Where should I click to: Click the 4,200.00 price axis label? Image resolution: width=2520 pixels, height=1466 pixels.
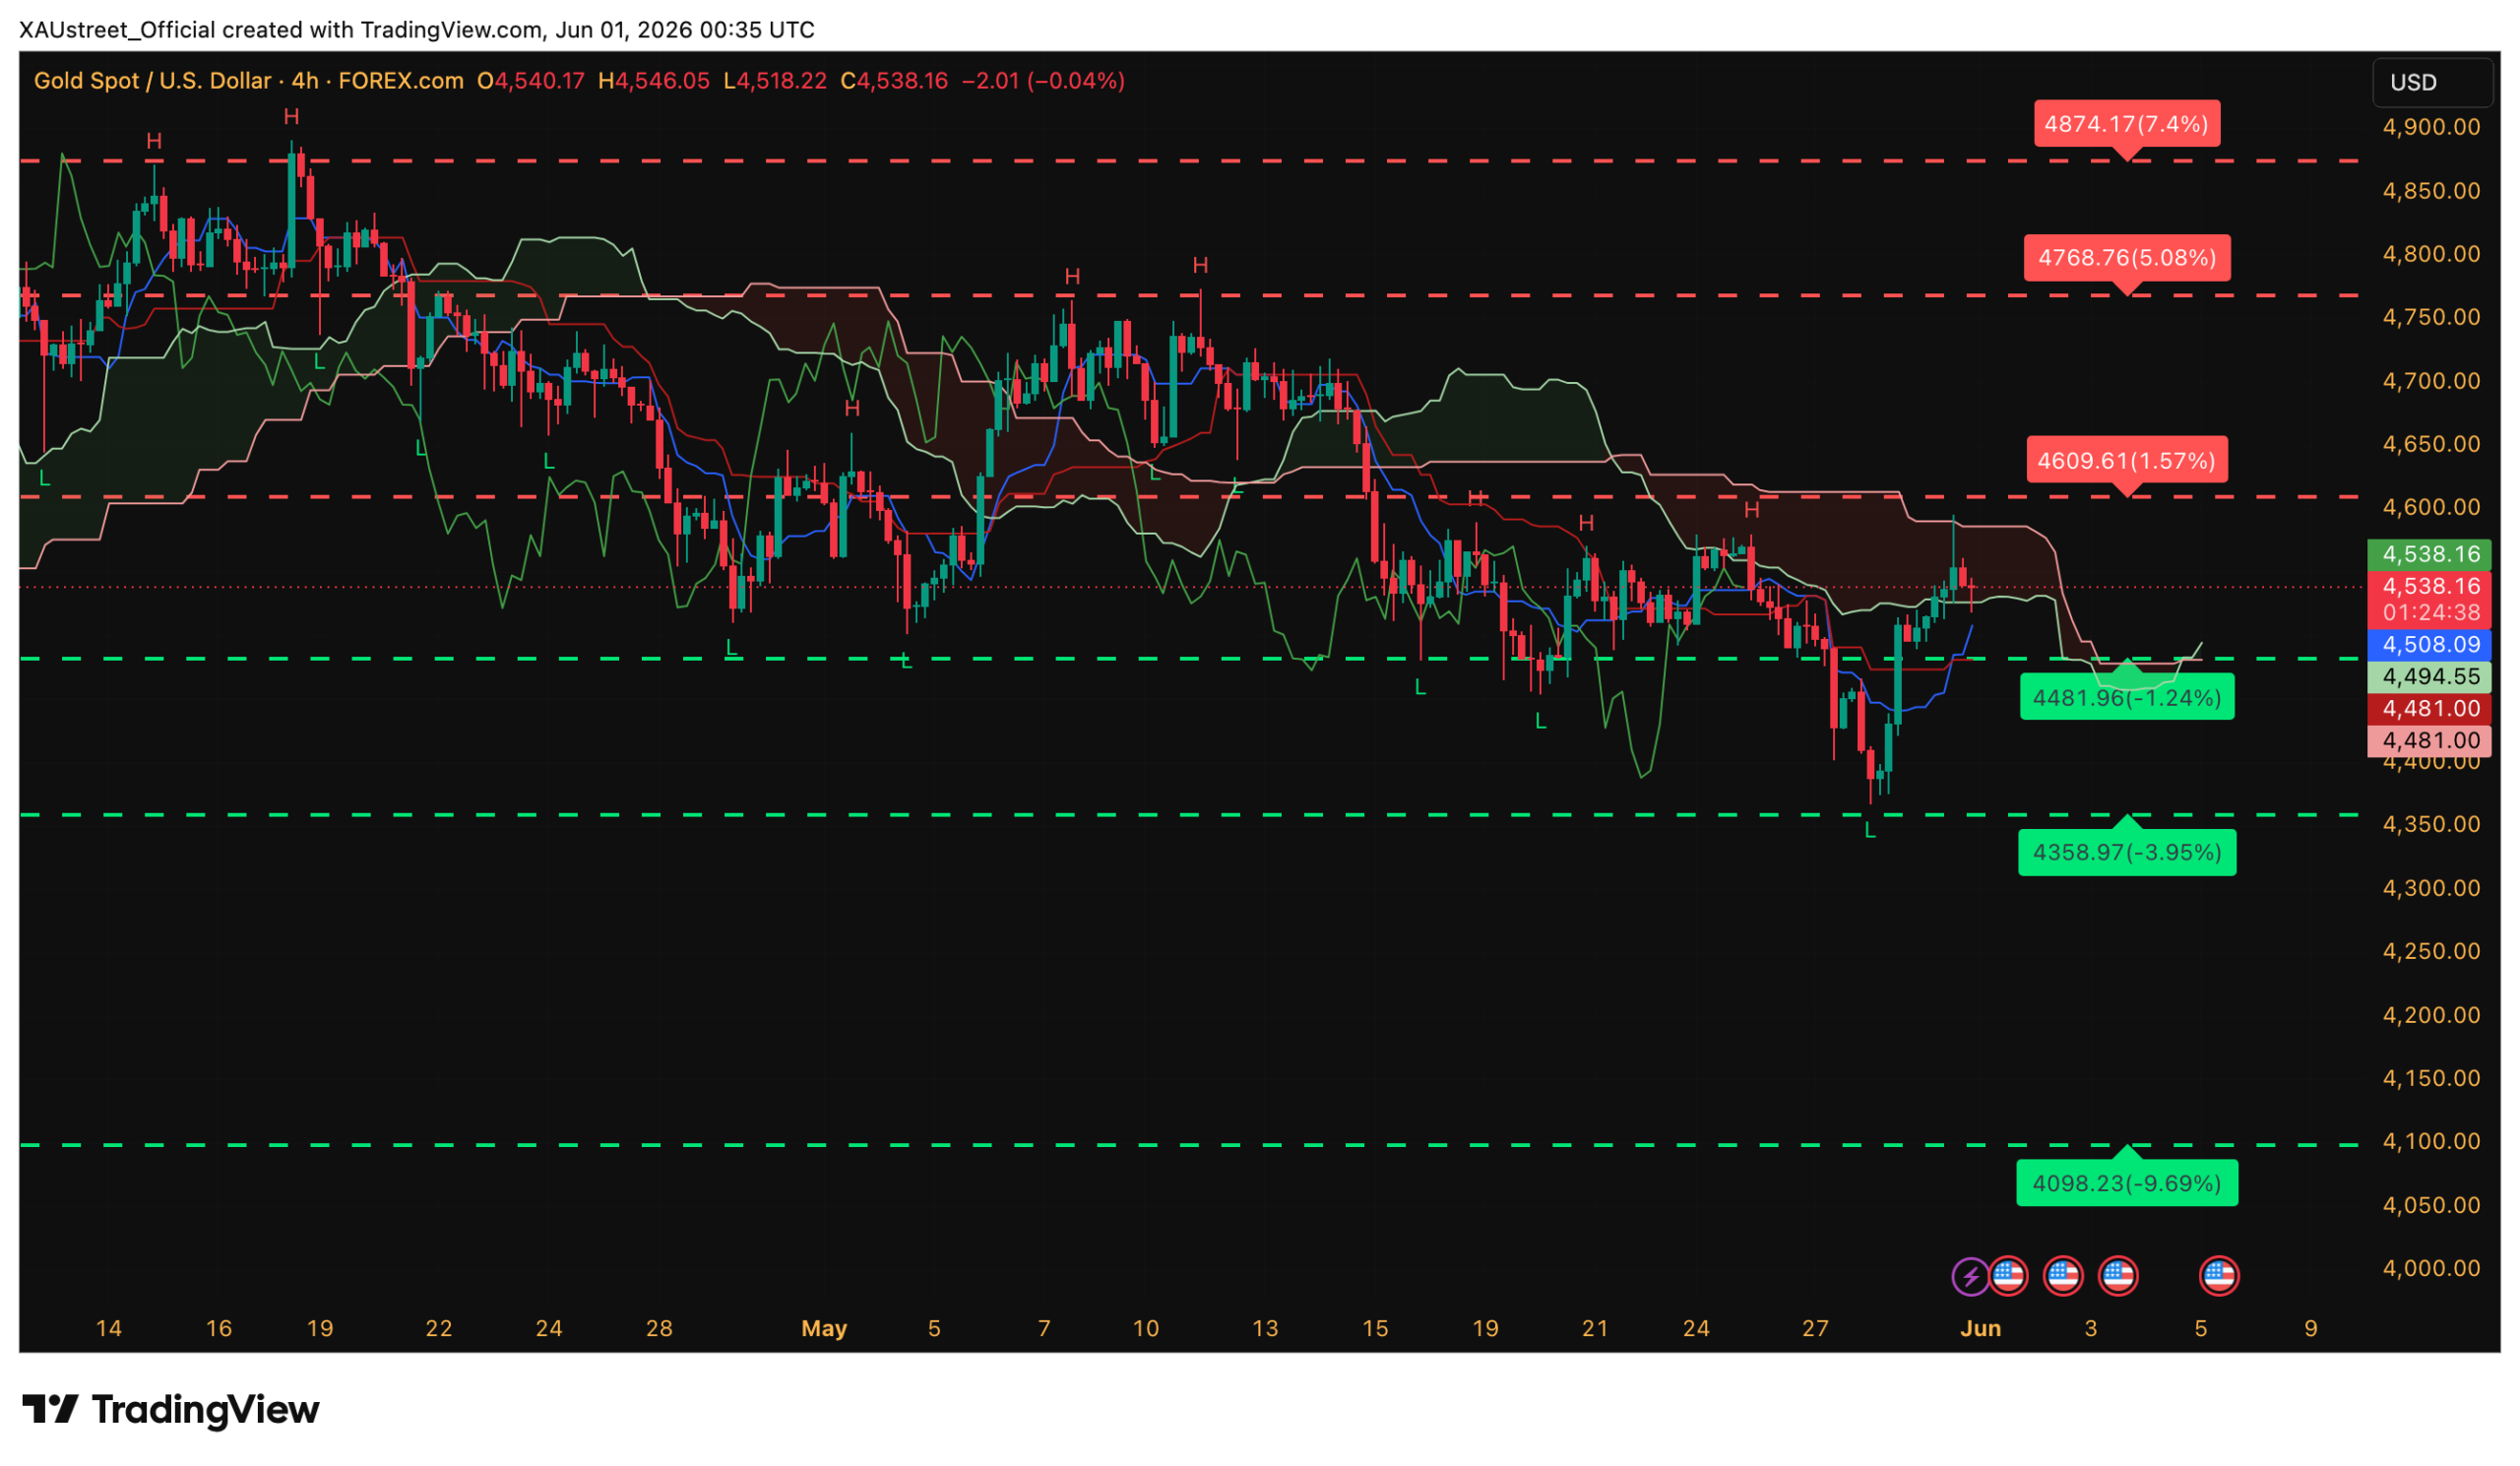(2431, 1015)
